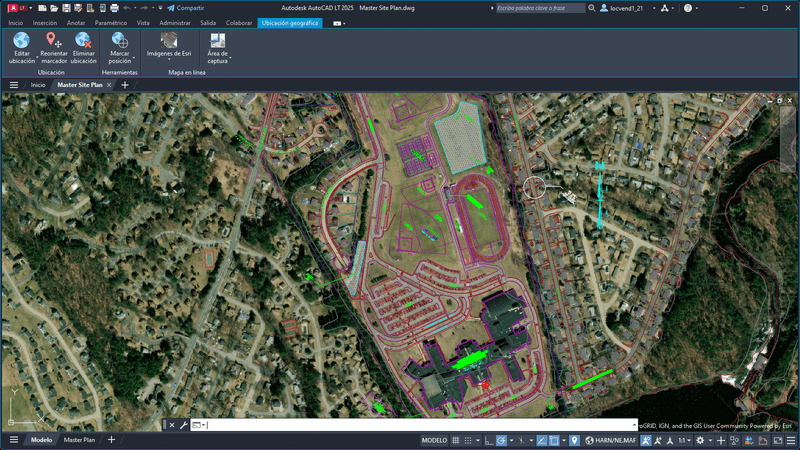
Task: Expand the isometric drafting dropdown arrow
Action: [532, 440]
